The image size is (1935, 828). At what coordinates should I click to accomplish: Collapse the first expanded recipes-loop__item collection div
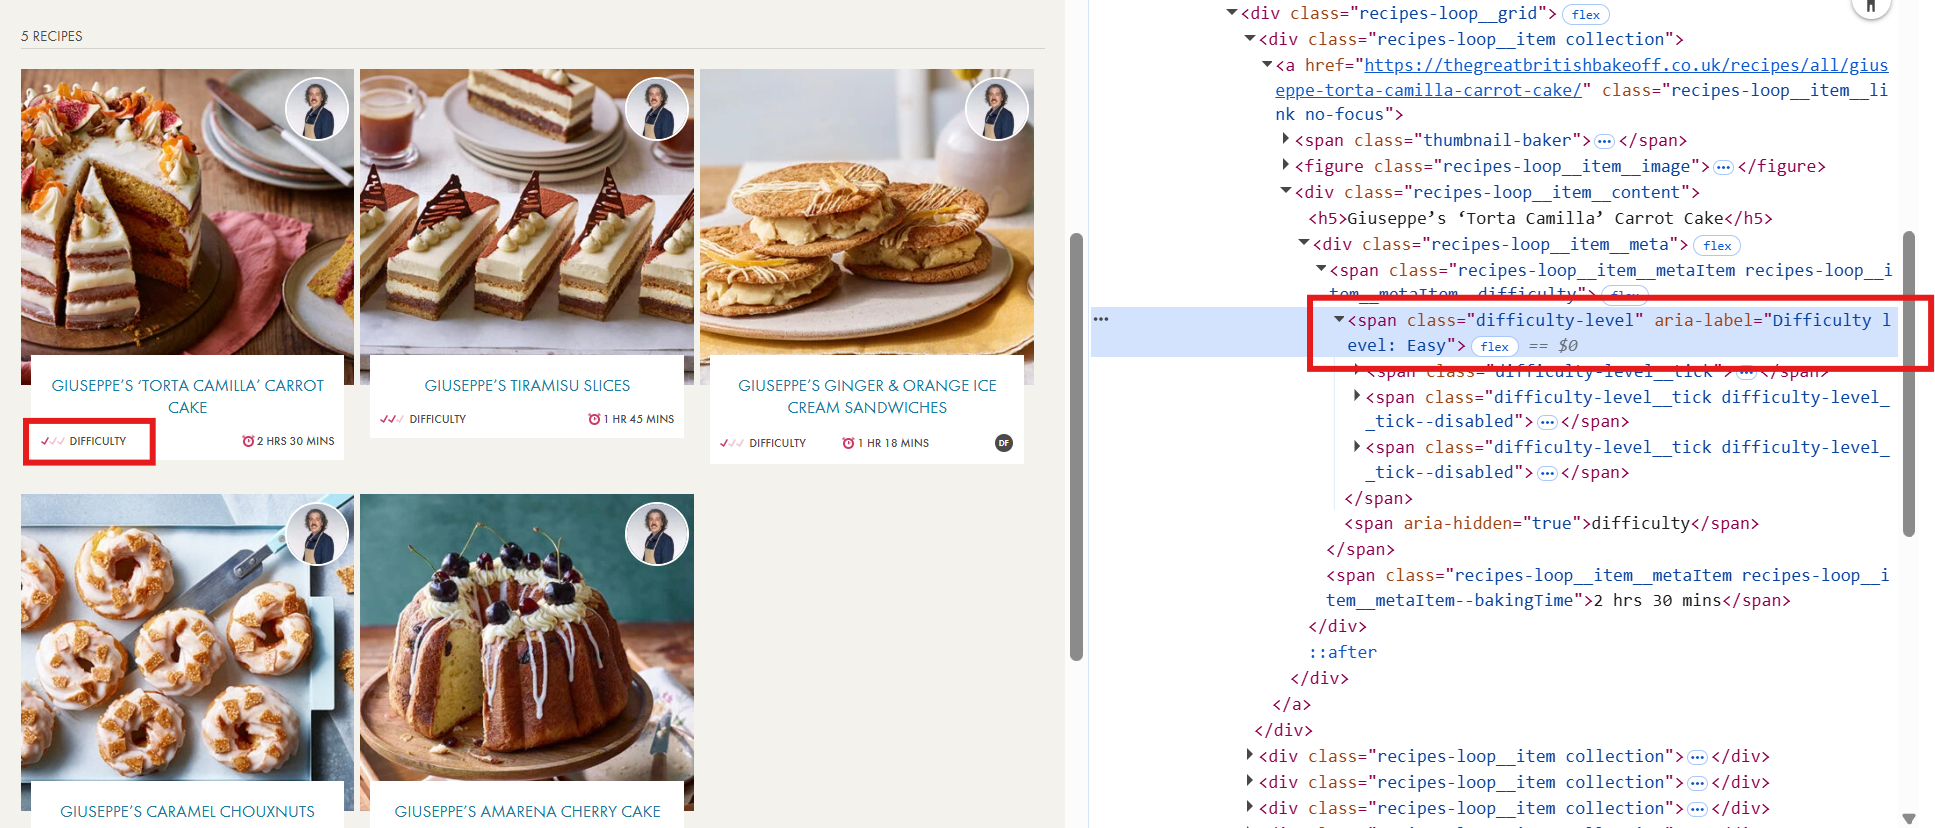click(1250, 39)
